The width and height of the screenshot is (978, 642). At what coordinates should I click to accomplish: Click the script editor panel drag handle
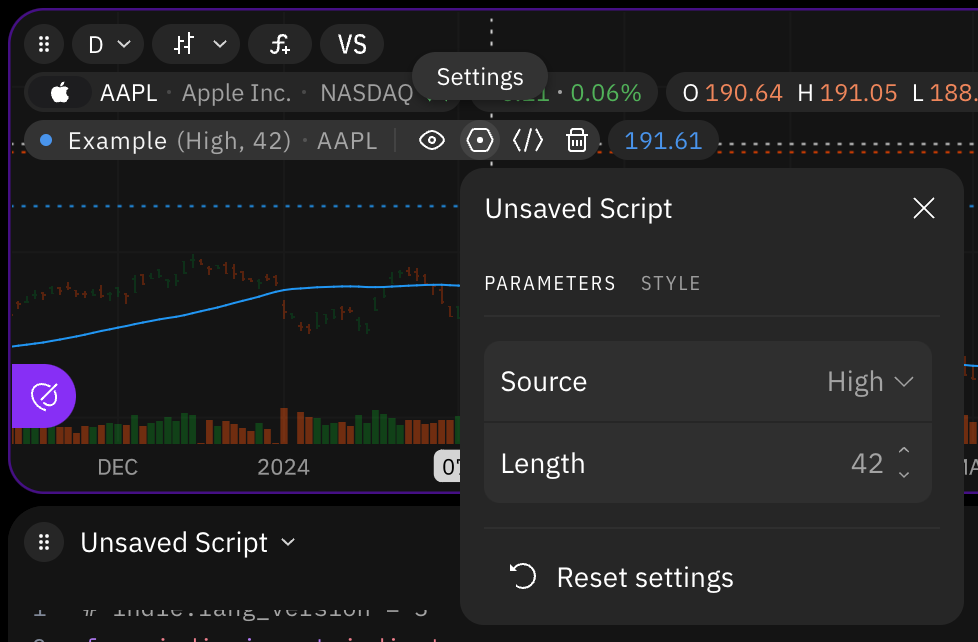click(x=44, y=542)
